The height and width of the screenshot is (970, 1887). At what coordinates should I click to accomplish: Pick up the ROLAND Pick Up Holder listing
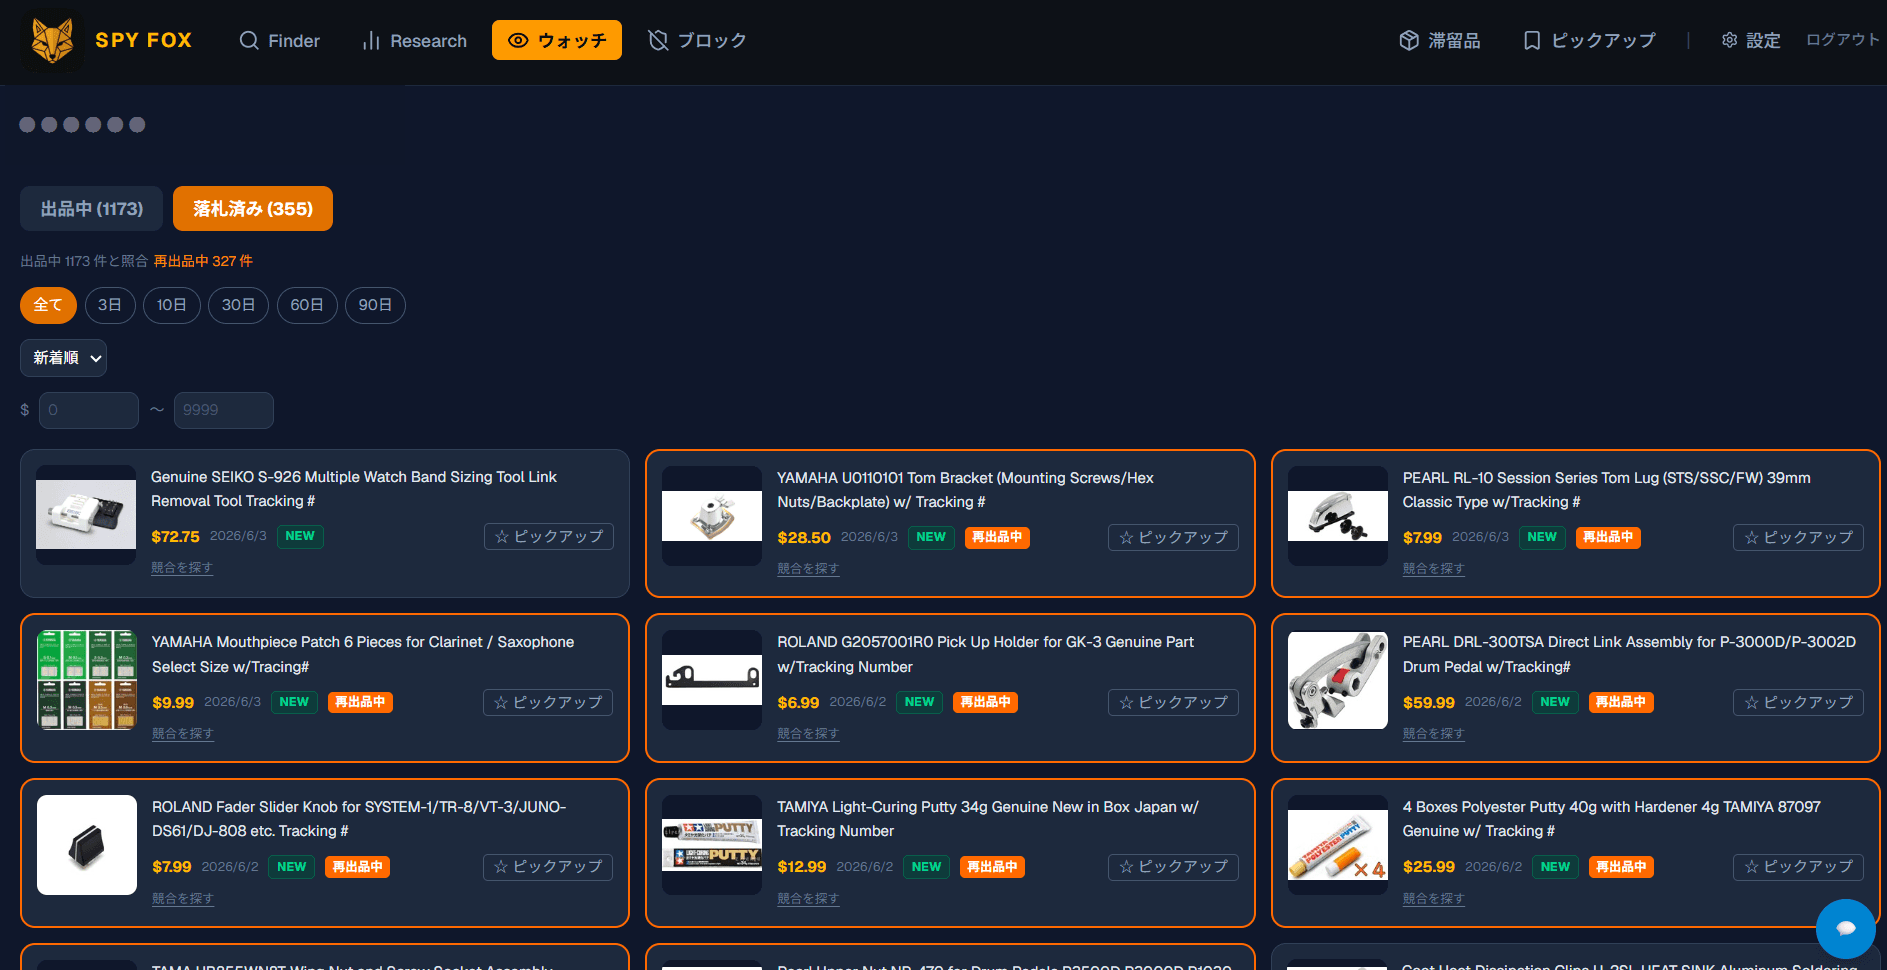tap(1173, 703)
